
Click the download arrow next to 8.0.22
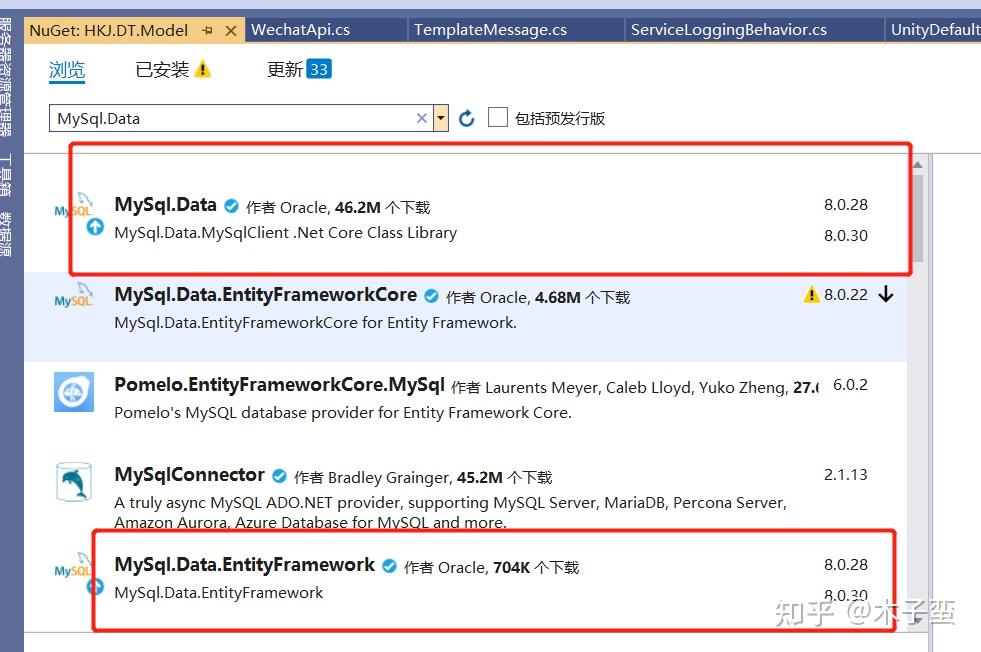pos(886,294)
